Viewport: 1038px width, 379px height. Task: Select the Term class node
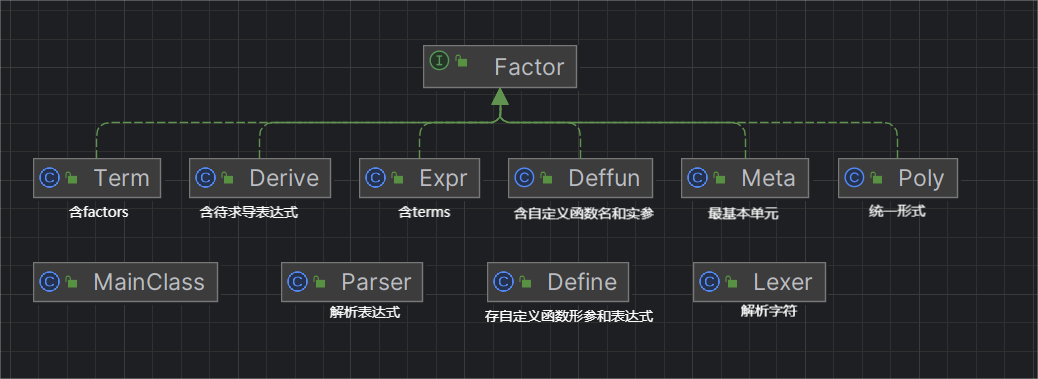97,178
